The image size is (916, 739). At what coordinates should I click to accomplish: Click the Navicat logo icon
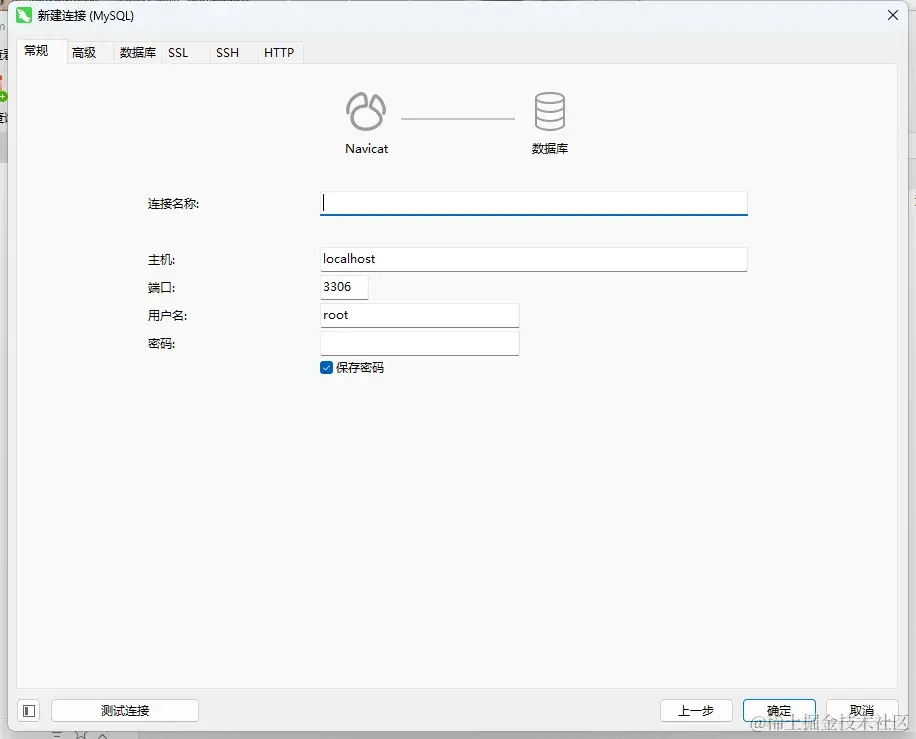(x=366, y=111)
